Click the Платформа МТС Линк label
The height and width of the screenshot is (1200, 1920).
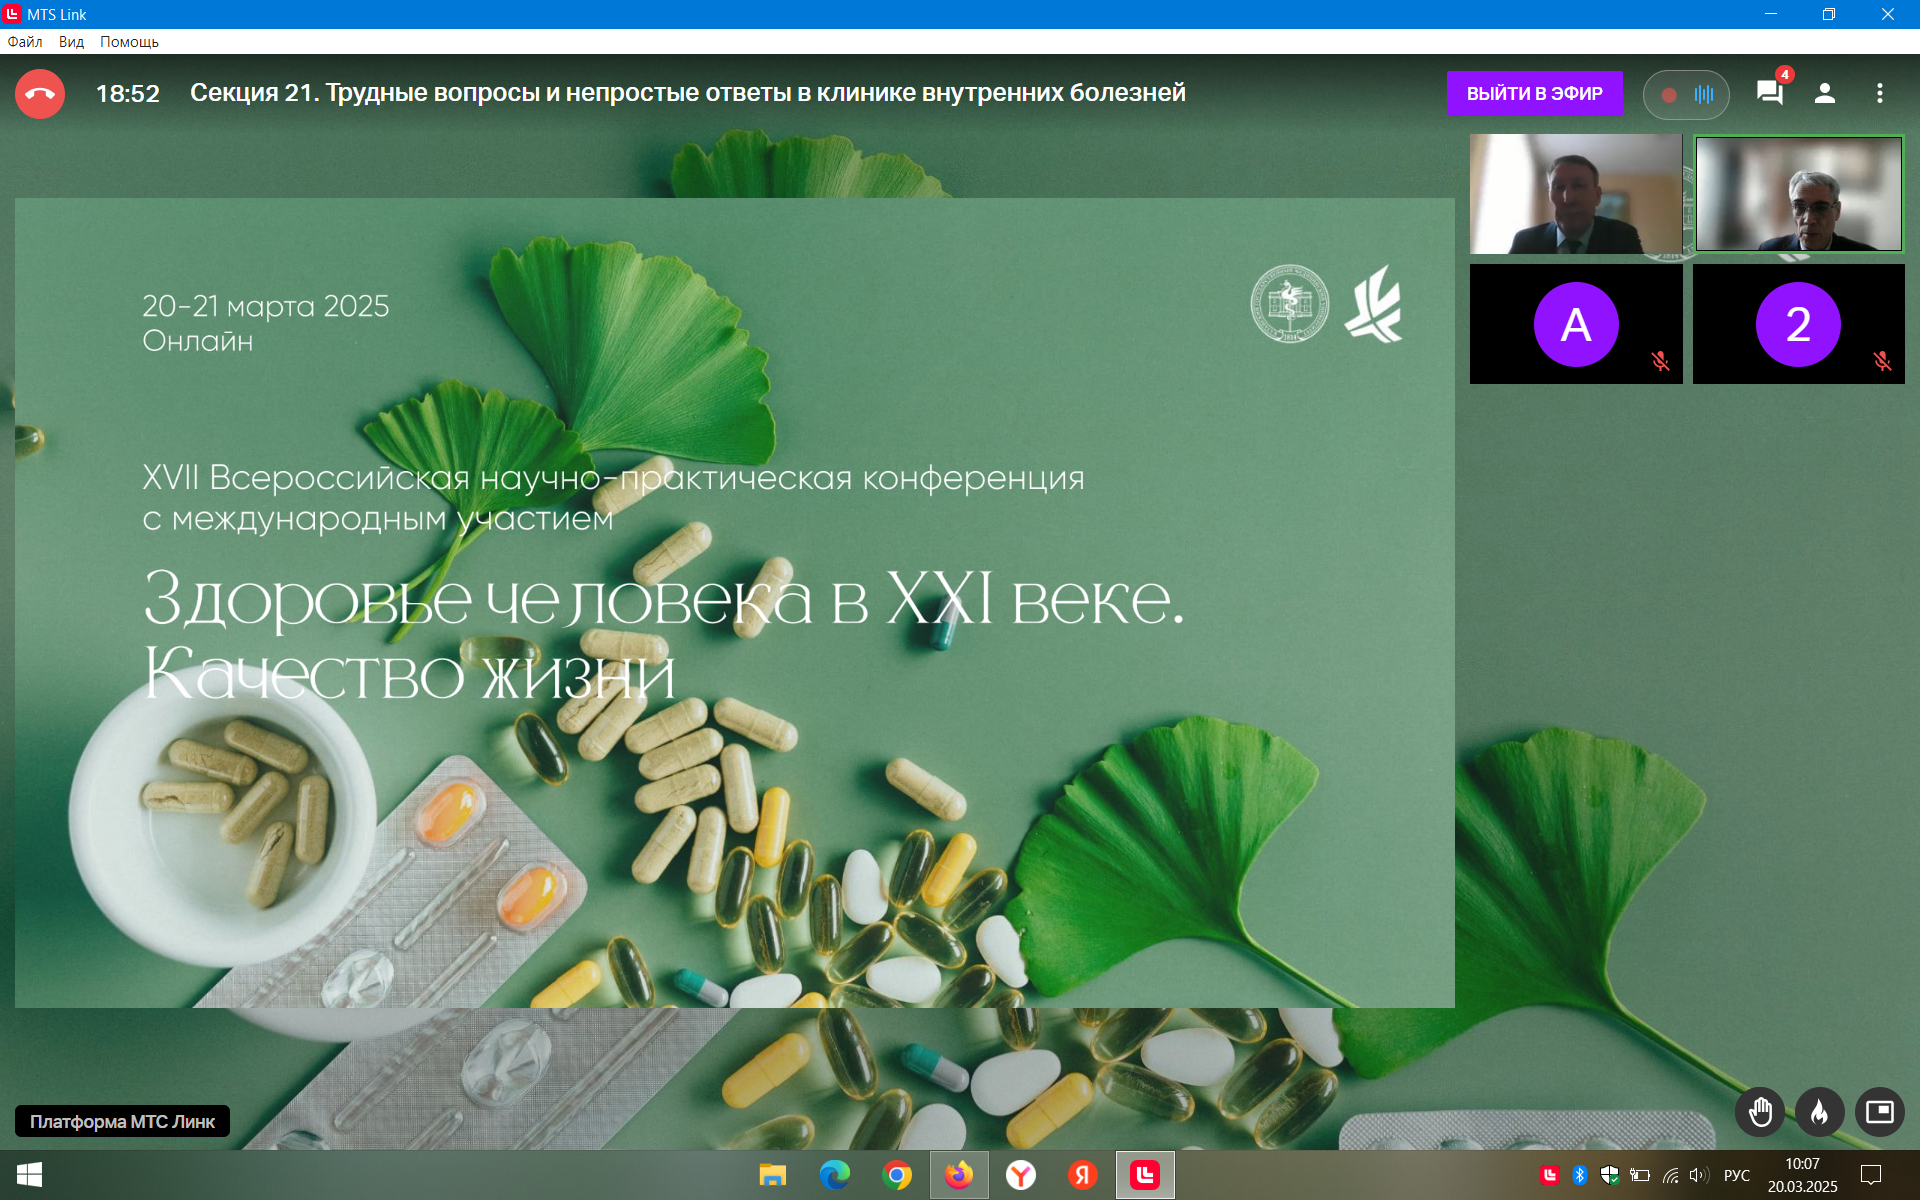(x=122, y=1121)
